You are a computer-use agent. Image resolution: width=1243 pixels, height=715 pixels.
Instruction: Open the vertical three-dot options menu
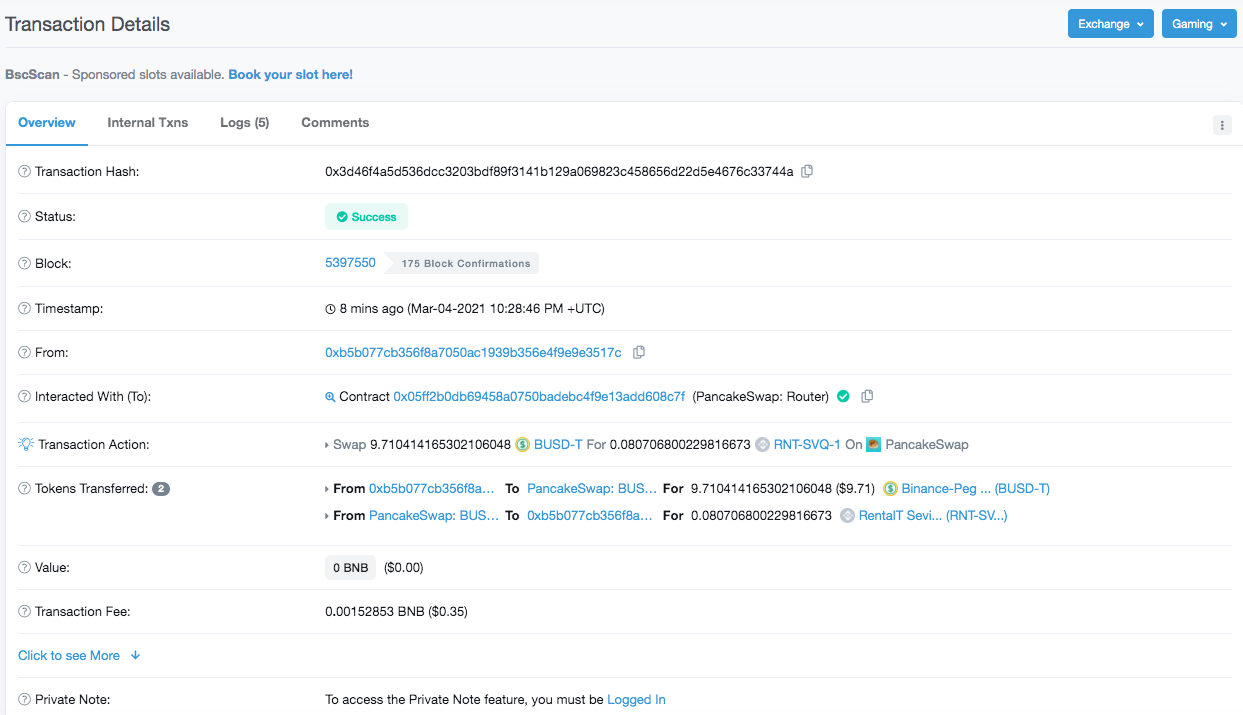pos(1222,125)
